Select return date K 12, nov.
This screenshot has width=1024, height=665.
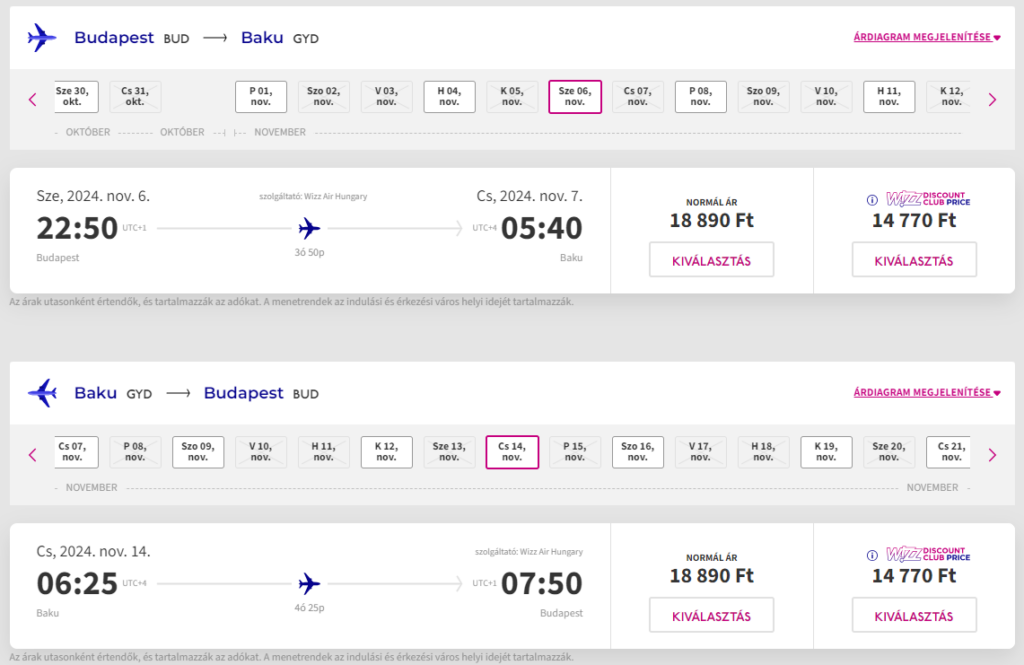386,452
